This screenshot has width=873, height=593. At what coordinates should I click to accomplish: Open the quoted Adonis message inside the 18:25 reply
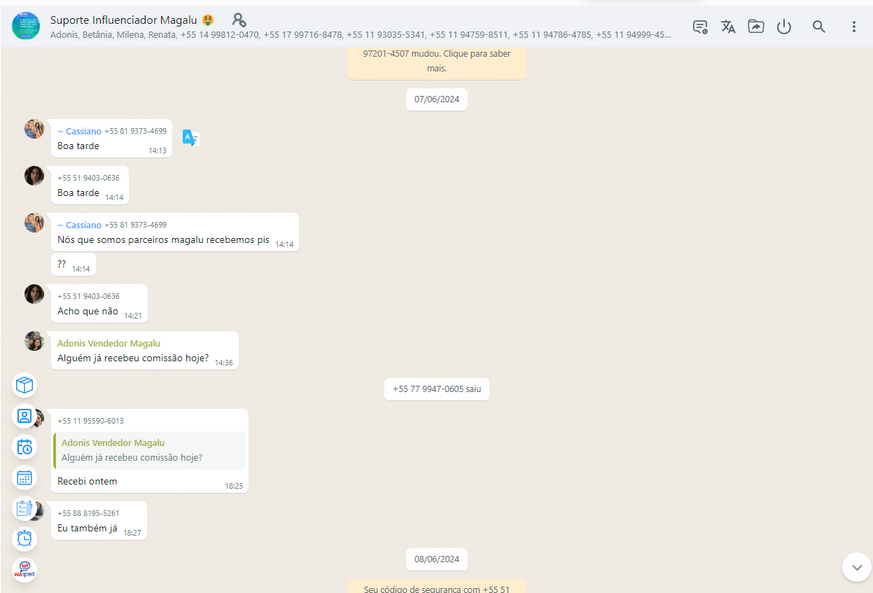pyautogui.click(x=150, y=450)
